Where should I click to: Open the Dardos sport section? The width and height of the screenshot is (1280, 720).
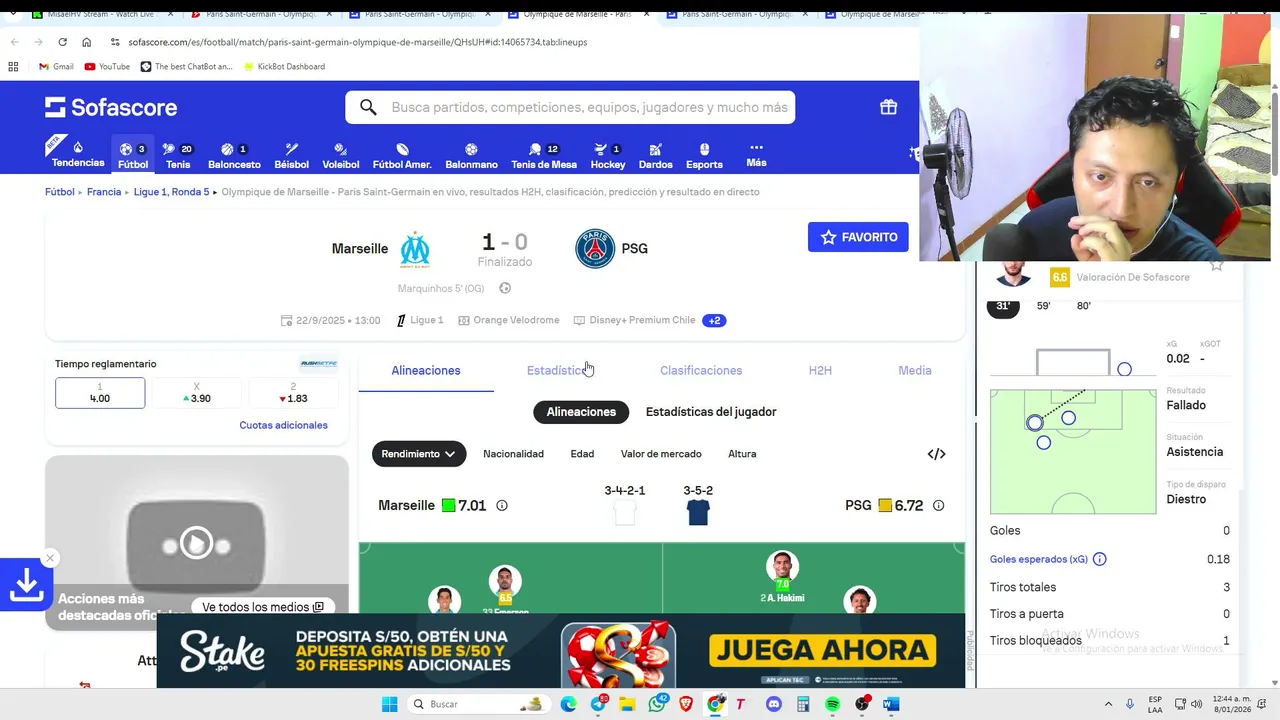pos(655,155)
